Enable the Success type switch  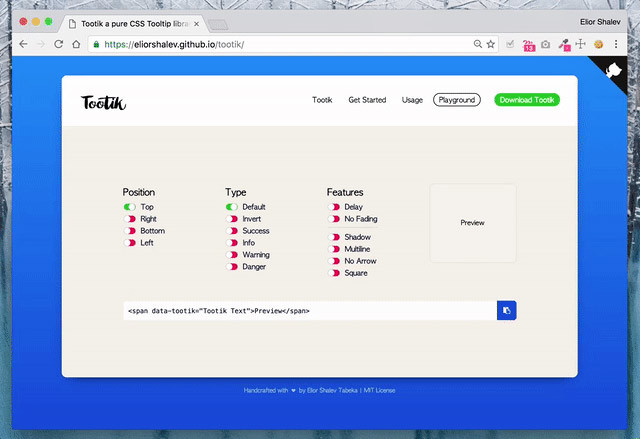click(231, 231)
